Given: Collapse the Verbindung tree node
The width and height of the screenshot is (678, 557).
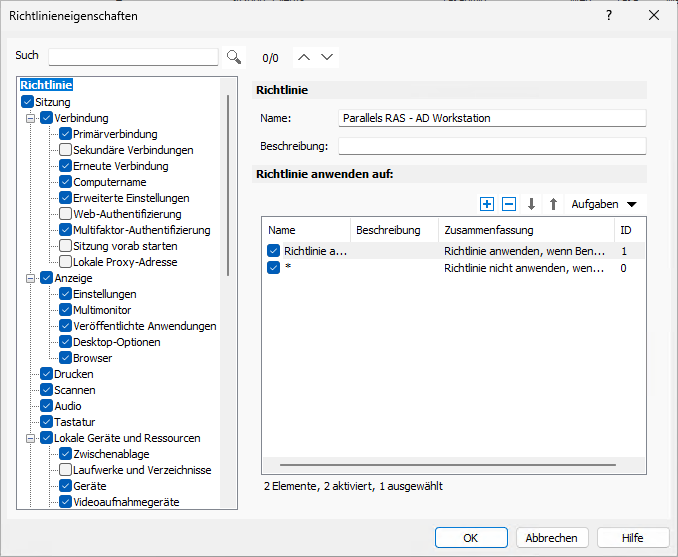Looking at the screenshot, I should point(31,118).
